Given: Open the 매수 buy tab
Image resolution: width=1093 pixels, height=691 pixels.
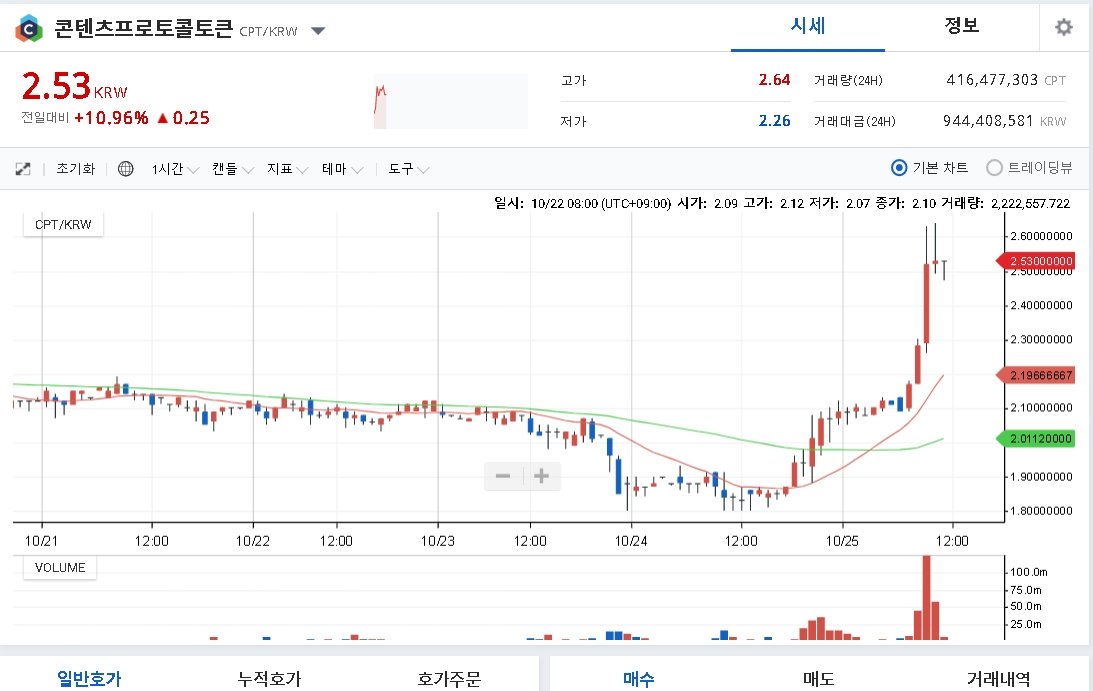Looking at the screenshot, I should coord(639,678).
